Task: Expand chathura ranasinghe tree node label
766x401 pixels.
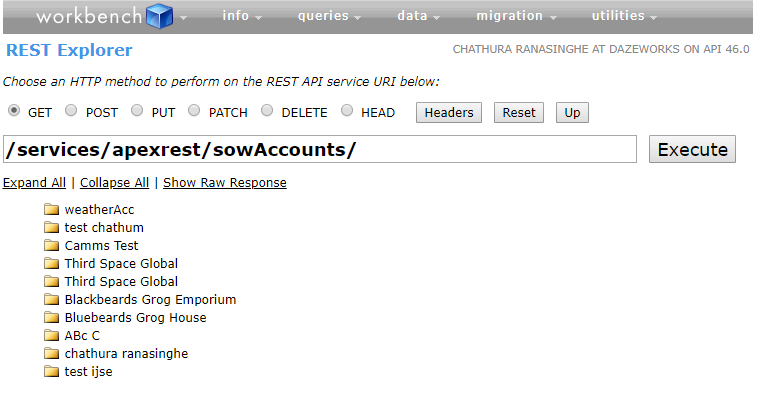Action: 126,354
